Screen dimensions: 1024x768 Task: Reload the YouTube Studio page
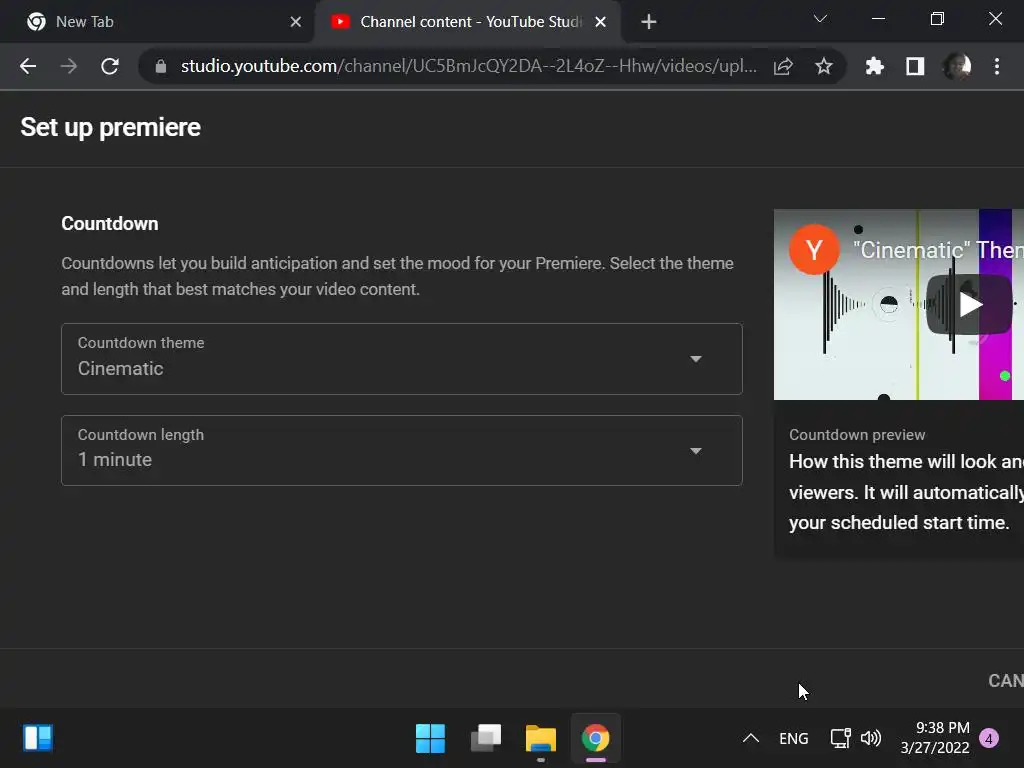[110, 66]
